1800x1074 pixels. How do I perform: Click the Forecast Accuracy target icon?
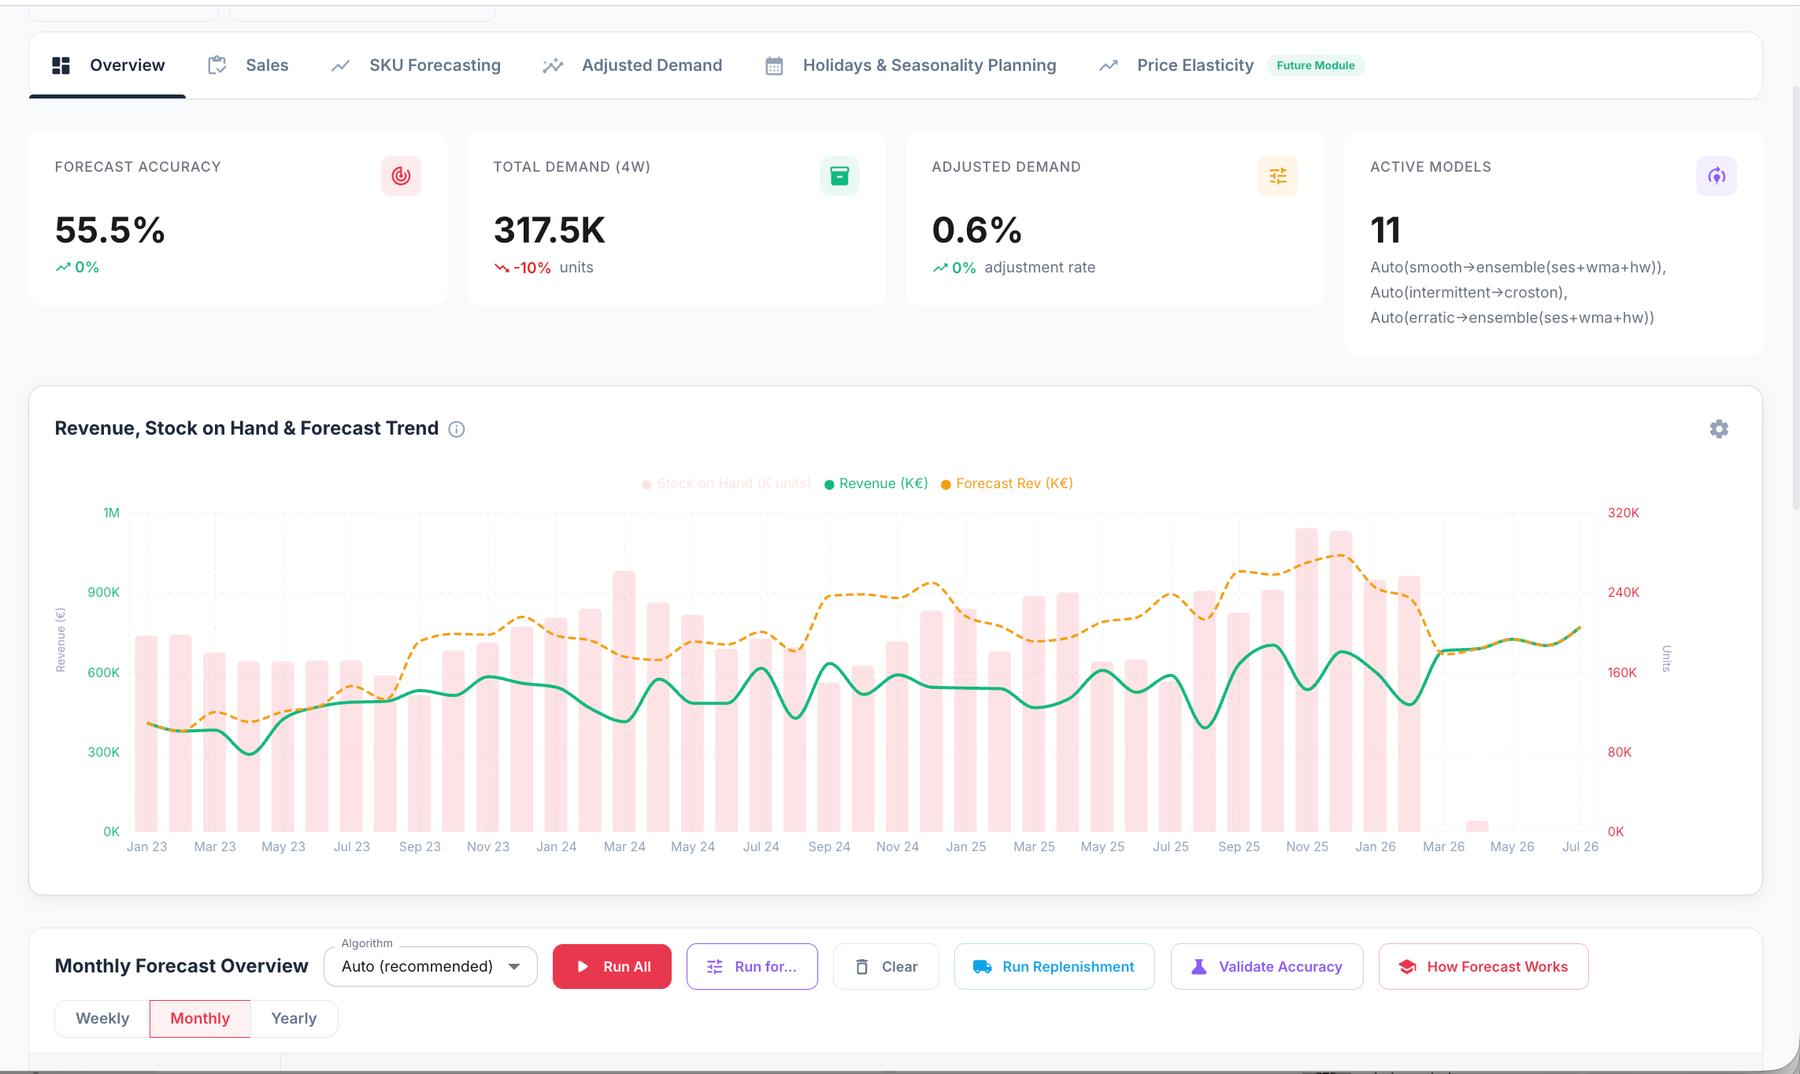pyautogui.click(x=401, y=176)
